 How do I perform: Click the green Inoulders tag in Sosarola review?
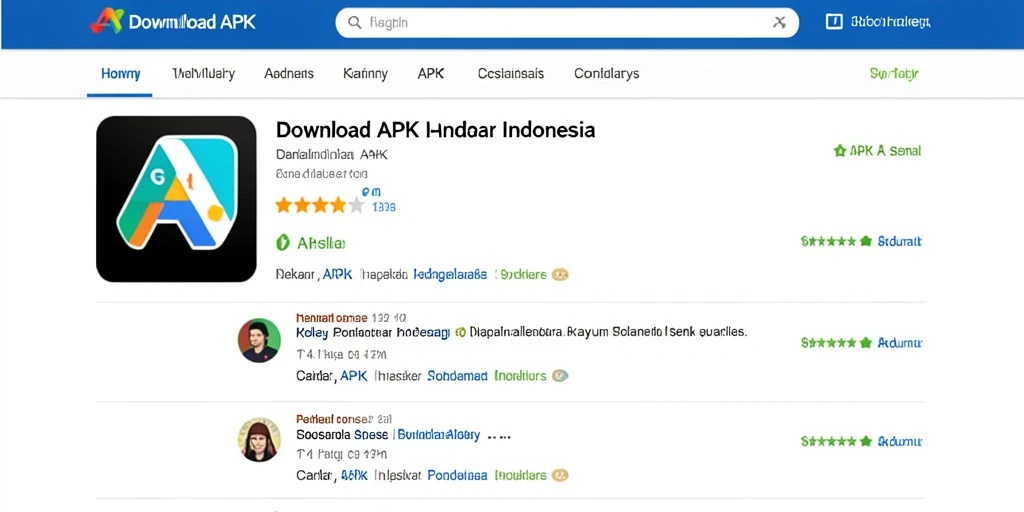click(520, 475)
